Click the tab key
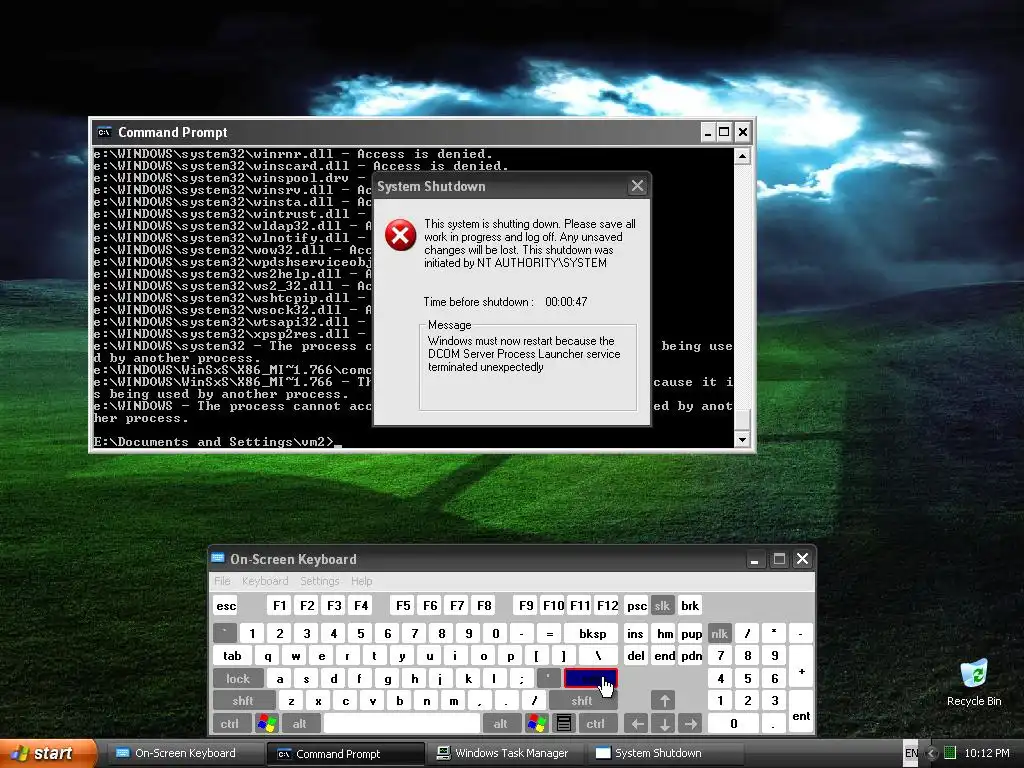The image size is (1024, 768). pyautogui.click(x=232, y=656)
